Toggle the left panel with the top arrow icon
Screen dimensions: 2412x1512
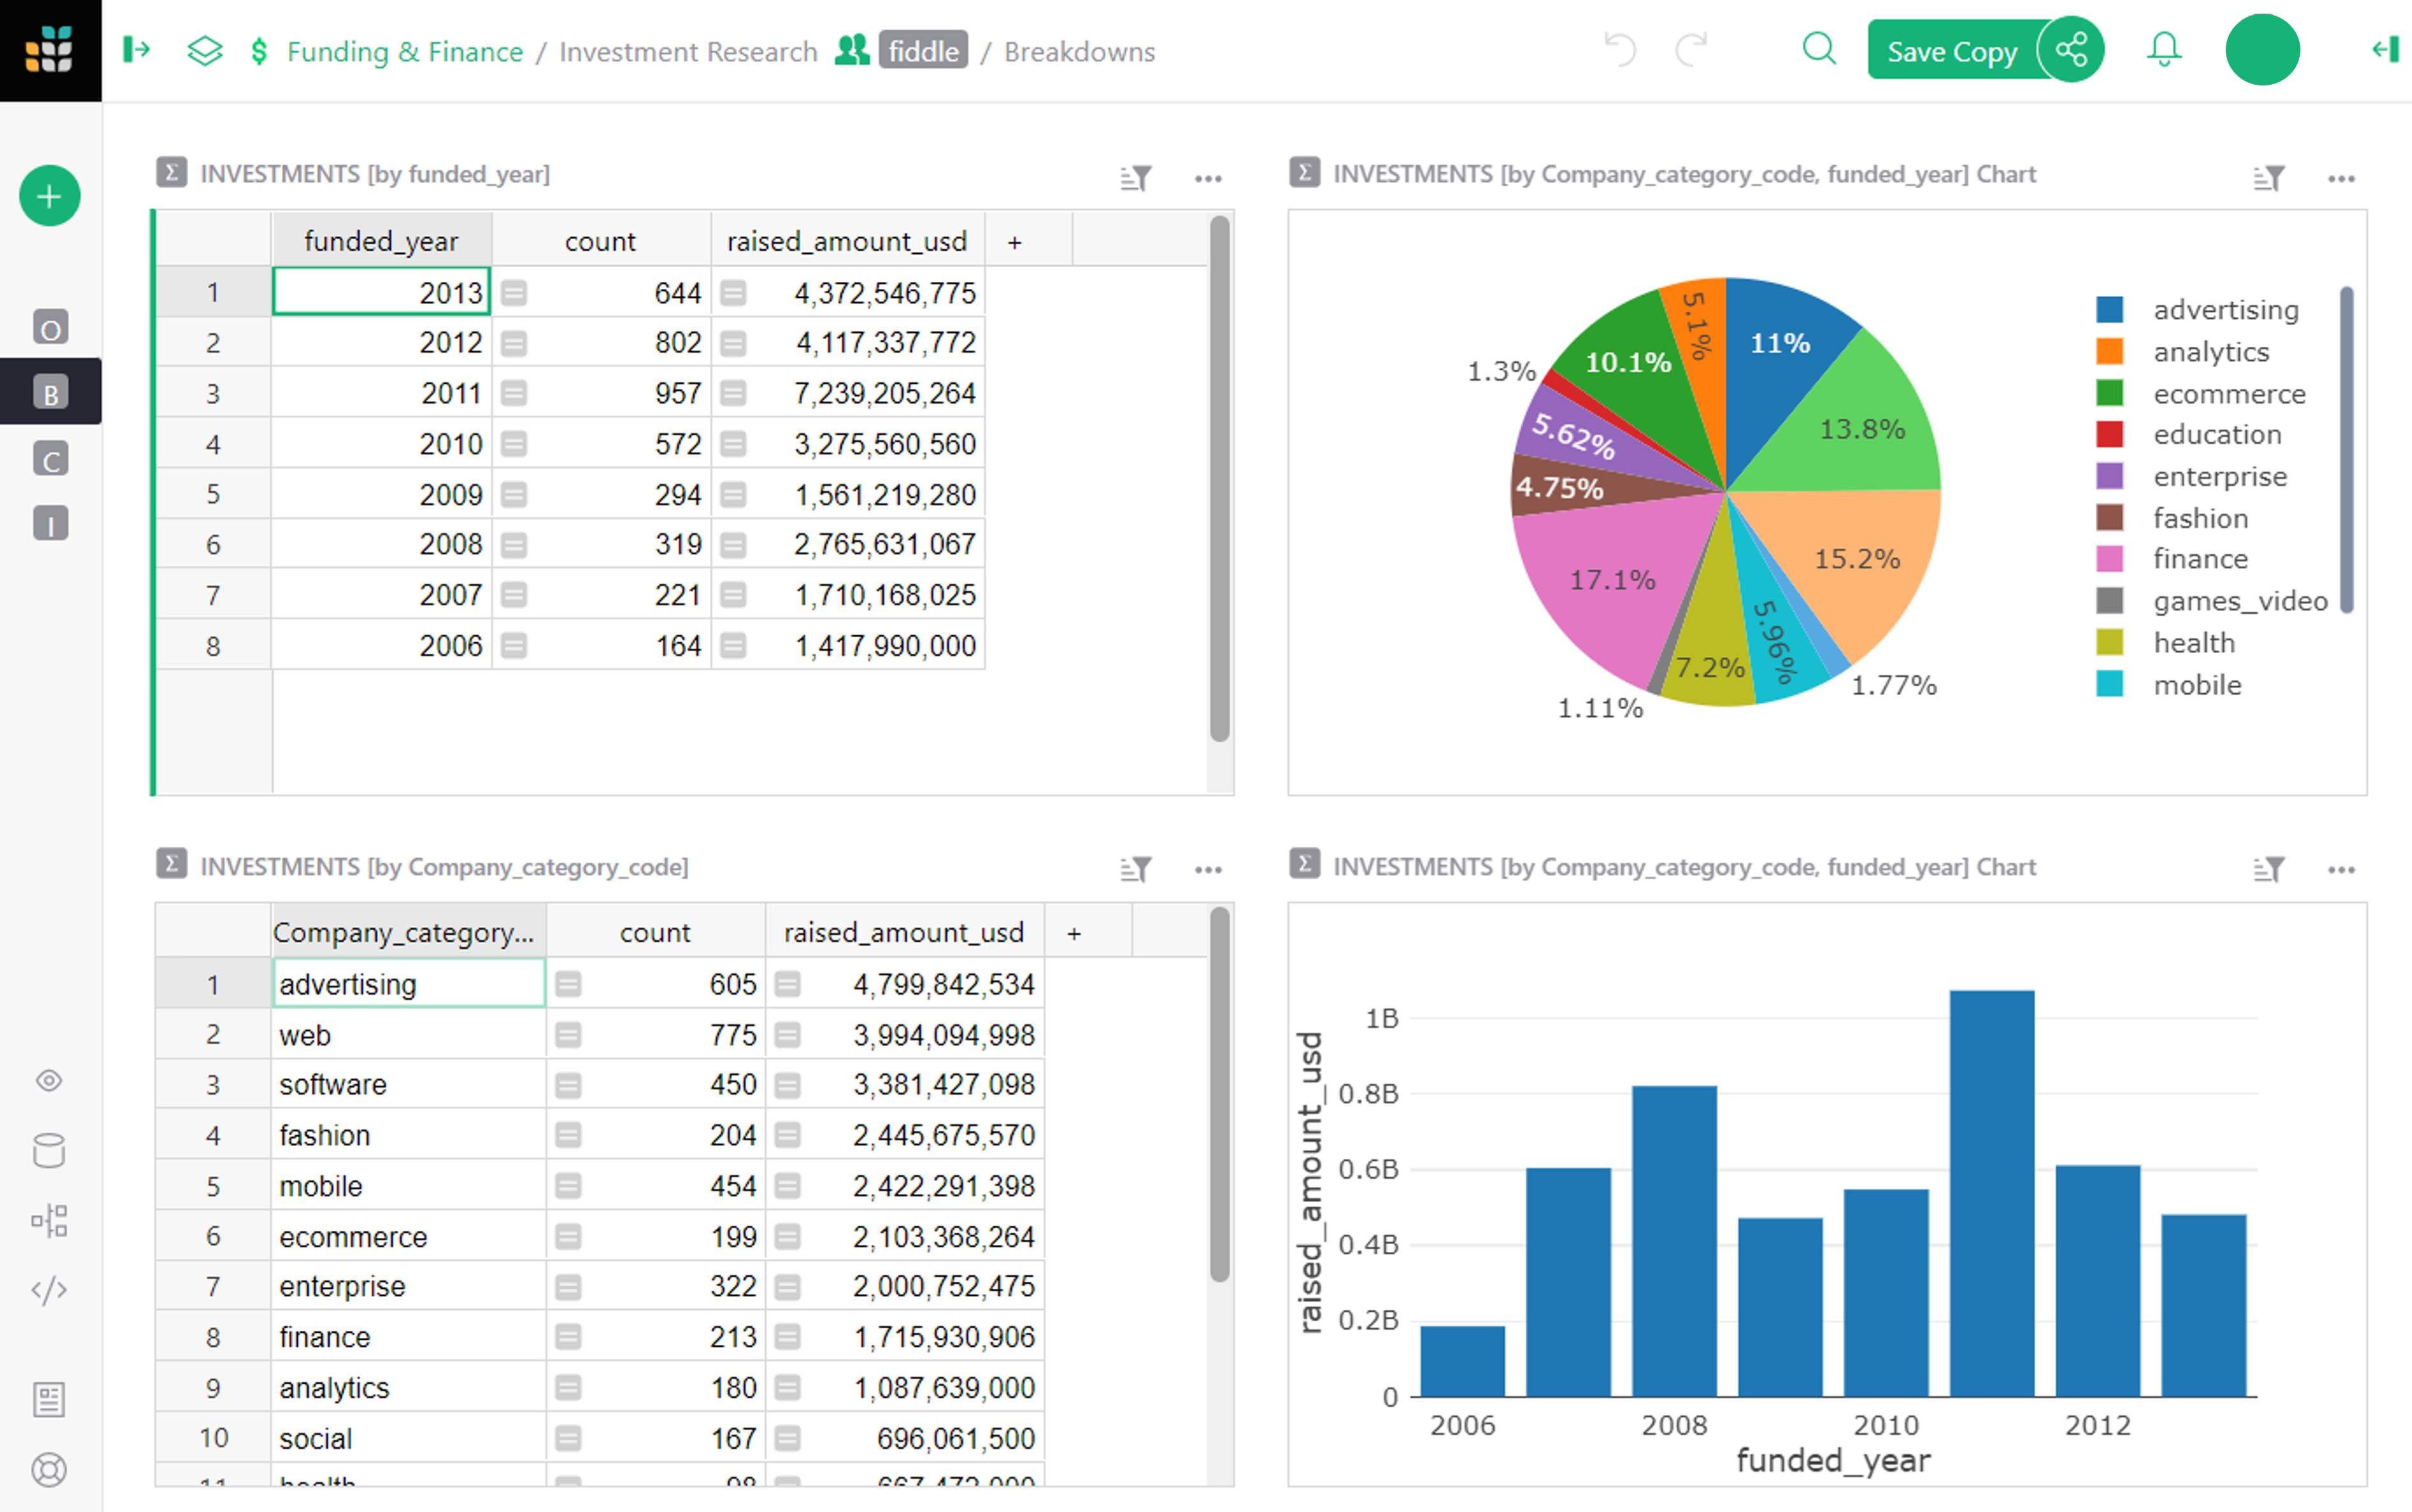(137, 49)
